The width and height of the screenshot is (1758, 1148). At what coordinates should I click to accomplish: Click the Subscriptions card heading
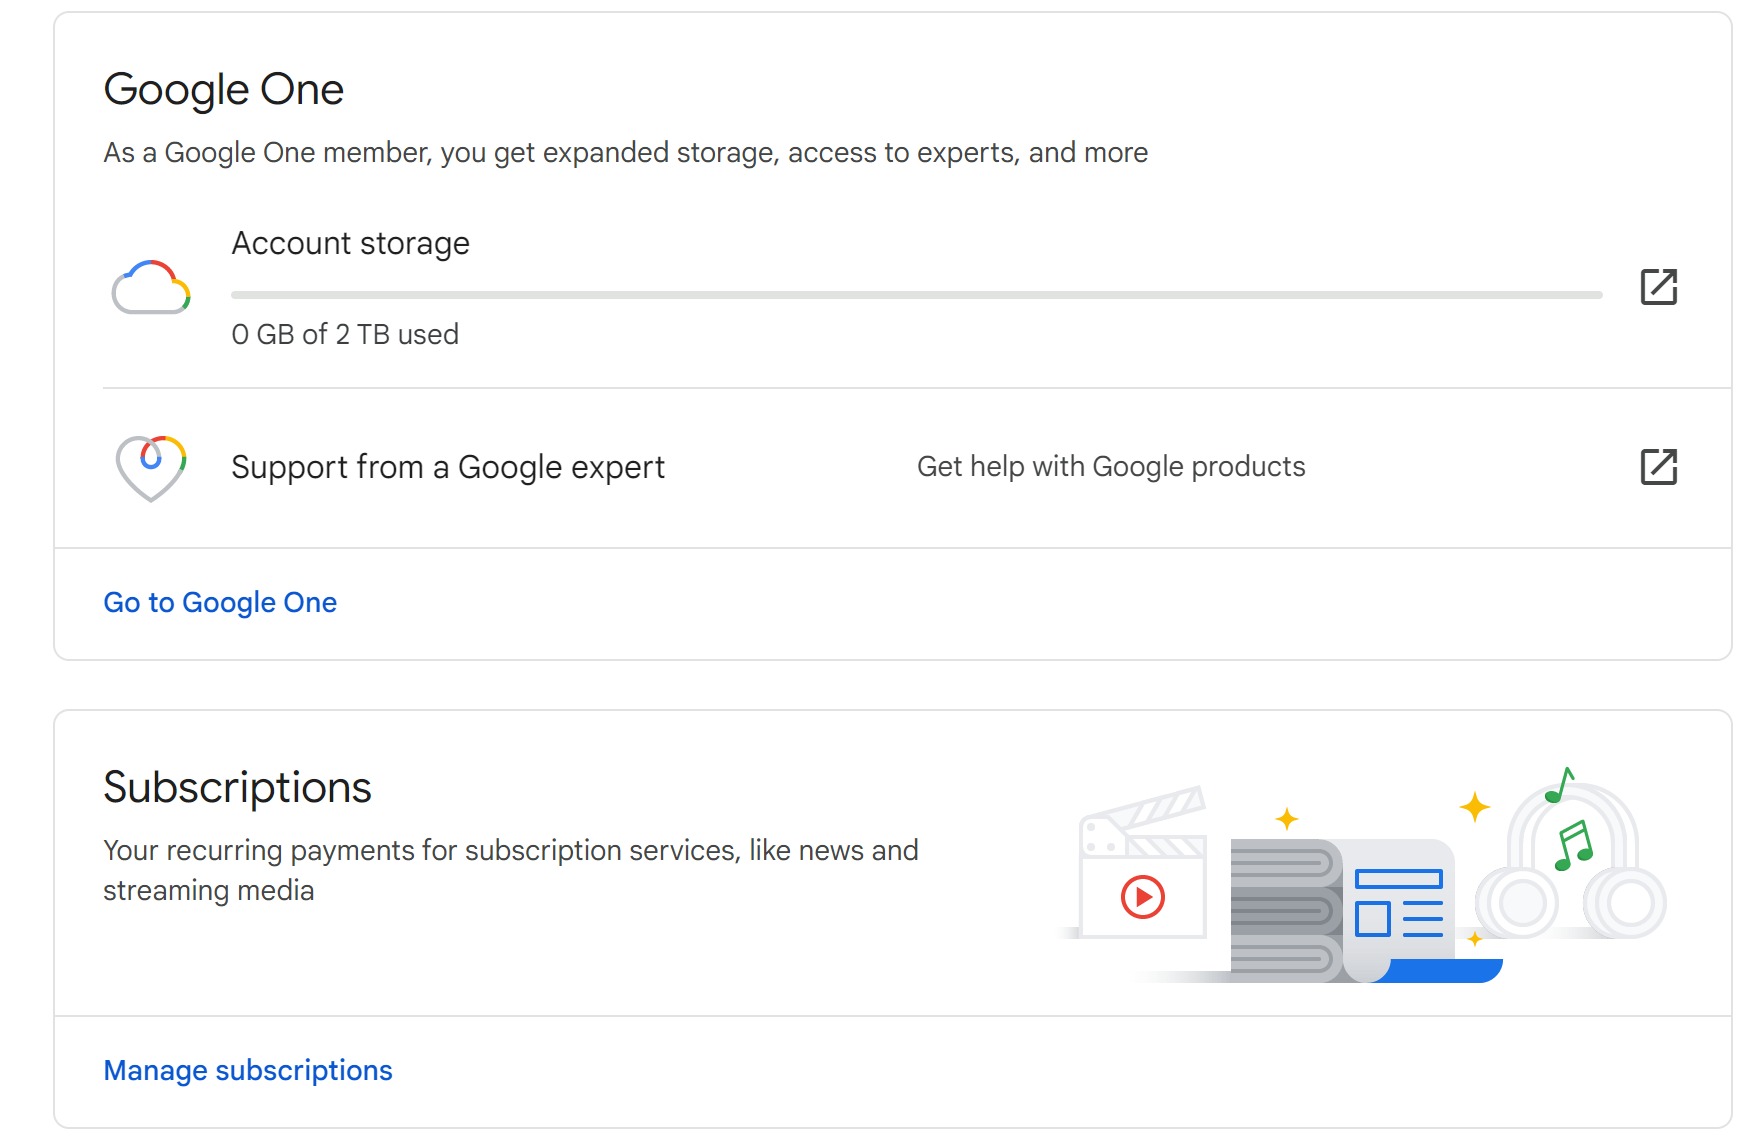[x=237, y=788]
